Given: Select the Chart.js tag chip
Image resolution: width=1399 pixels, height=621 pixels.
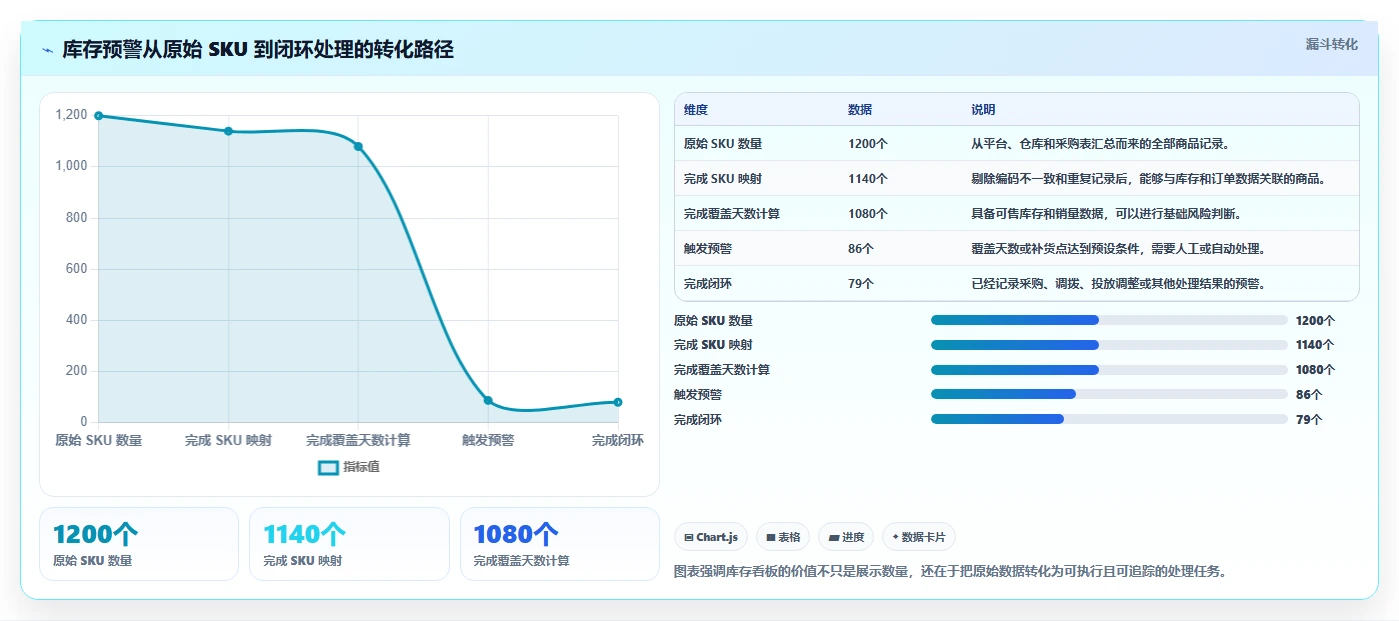Looking at the screenshot, I should click(x=711, y=537).
